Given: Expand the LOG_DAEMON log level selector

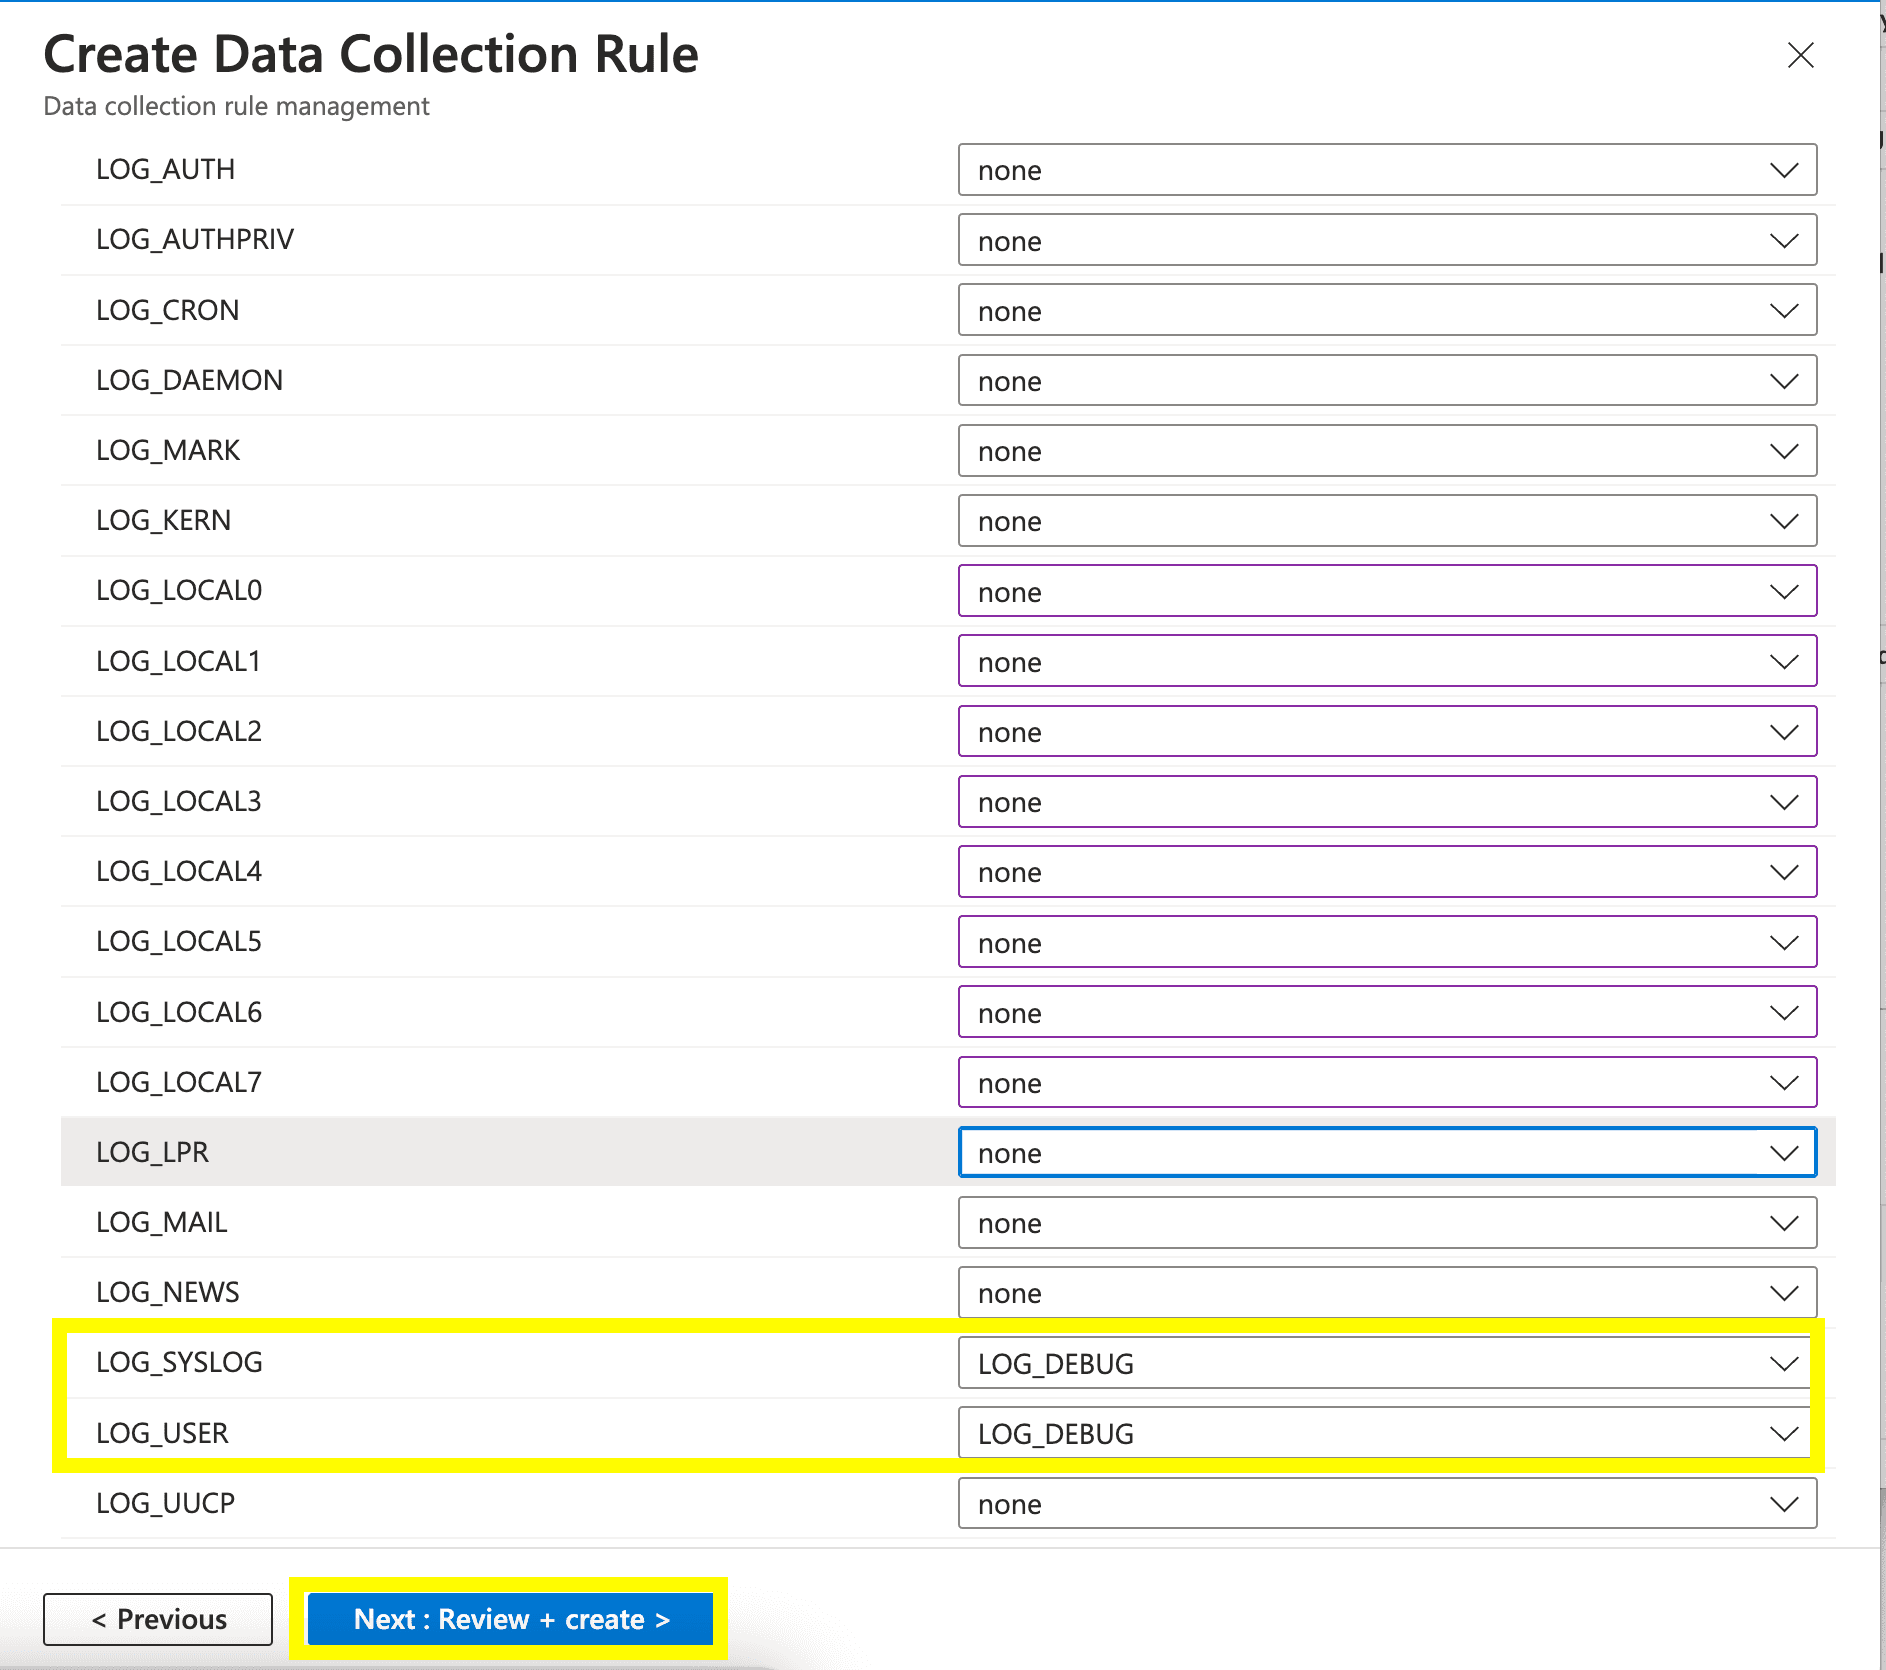Looking at the screenshot, I should coord(1386,381).
